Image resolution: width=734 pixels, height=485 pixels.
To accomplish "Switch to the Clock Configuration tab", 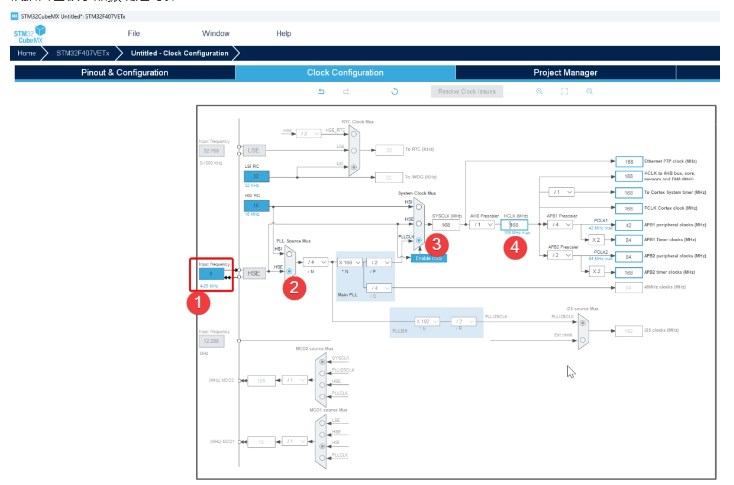I will pyautogui.click(x=345, y=73).
